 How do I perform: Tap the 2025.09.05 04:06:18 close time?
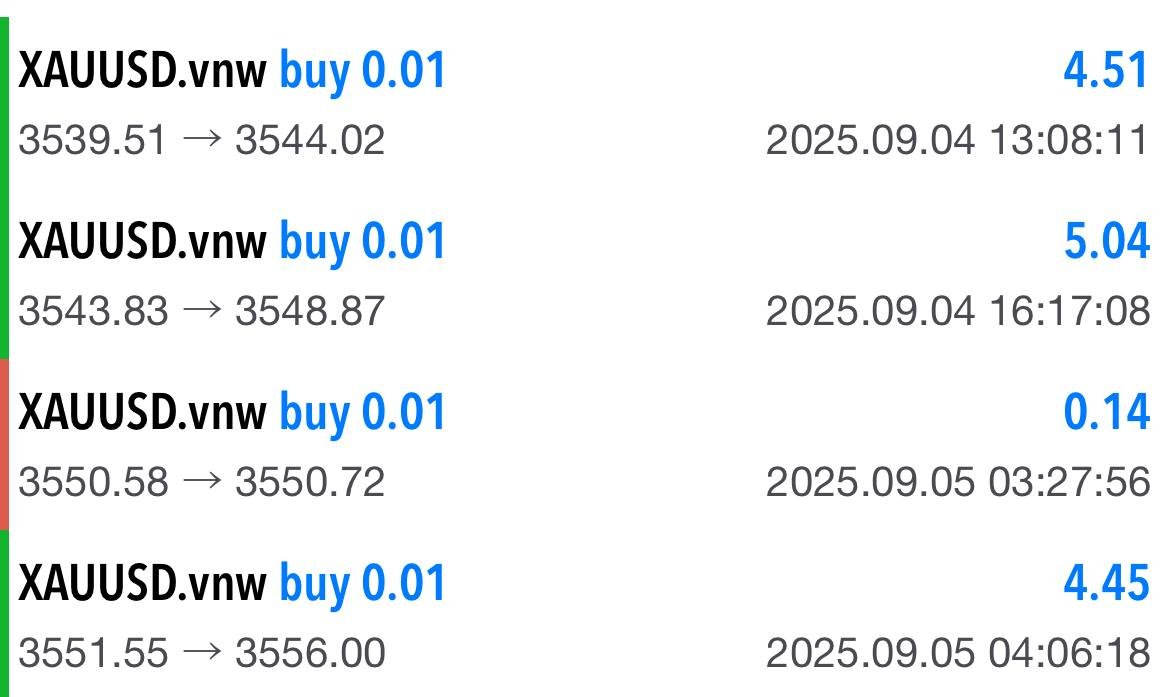957,653
